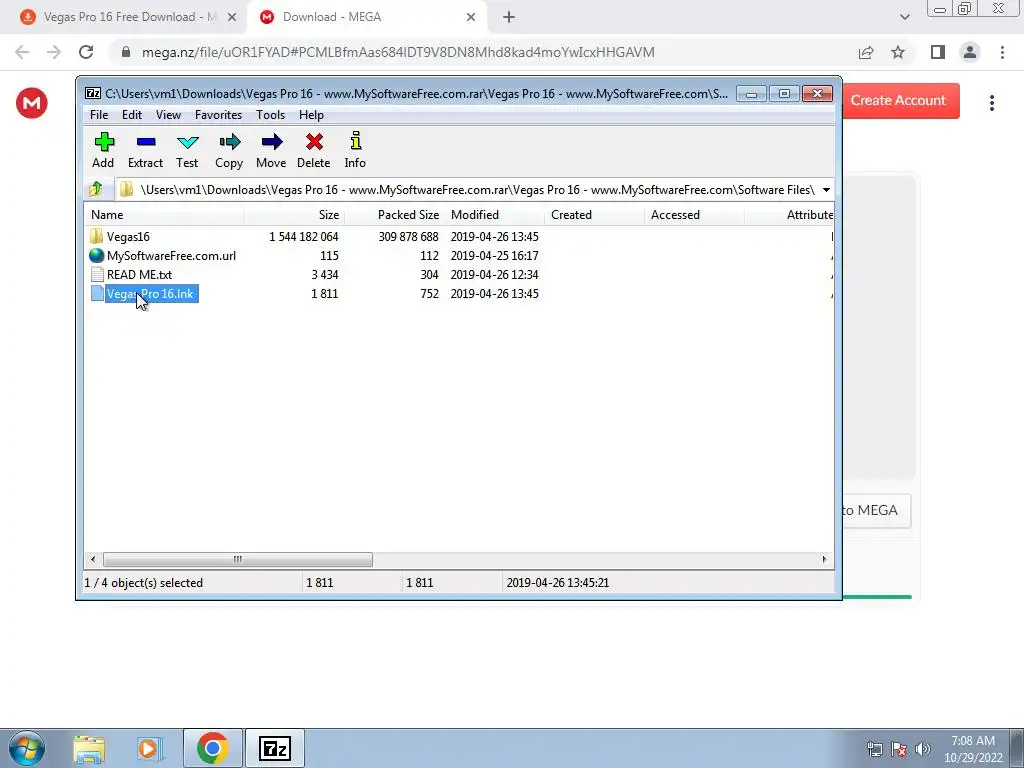Select the Move toolbar icon

271,150
